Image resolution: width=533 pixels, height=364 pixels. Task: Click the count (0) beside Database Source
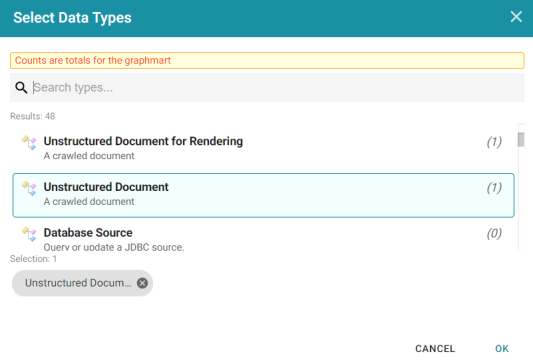coord(494,233)
